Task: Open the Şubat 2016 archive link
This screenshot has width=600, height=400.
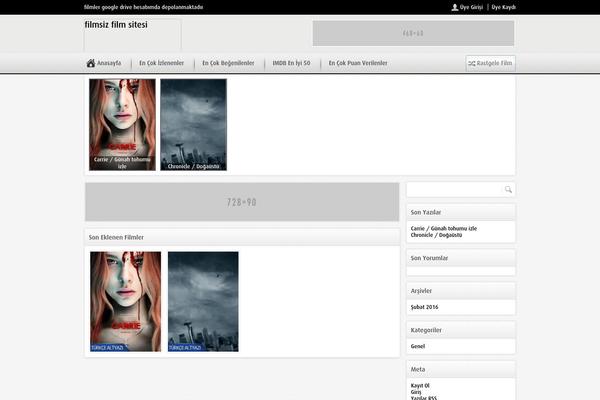Action: [x=424, y=307]
